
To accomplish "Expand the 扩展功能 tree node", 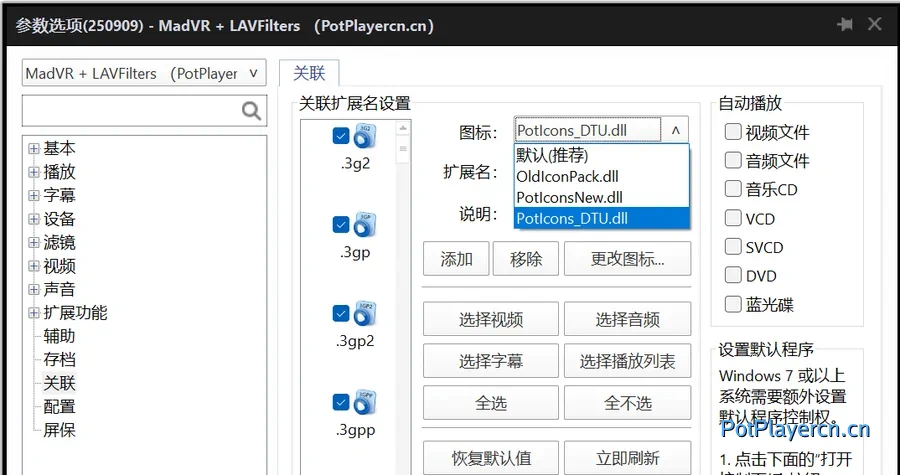I will [x=34, y=313].
